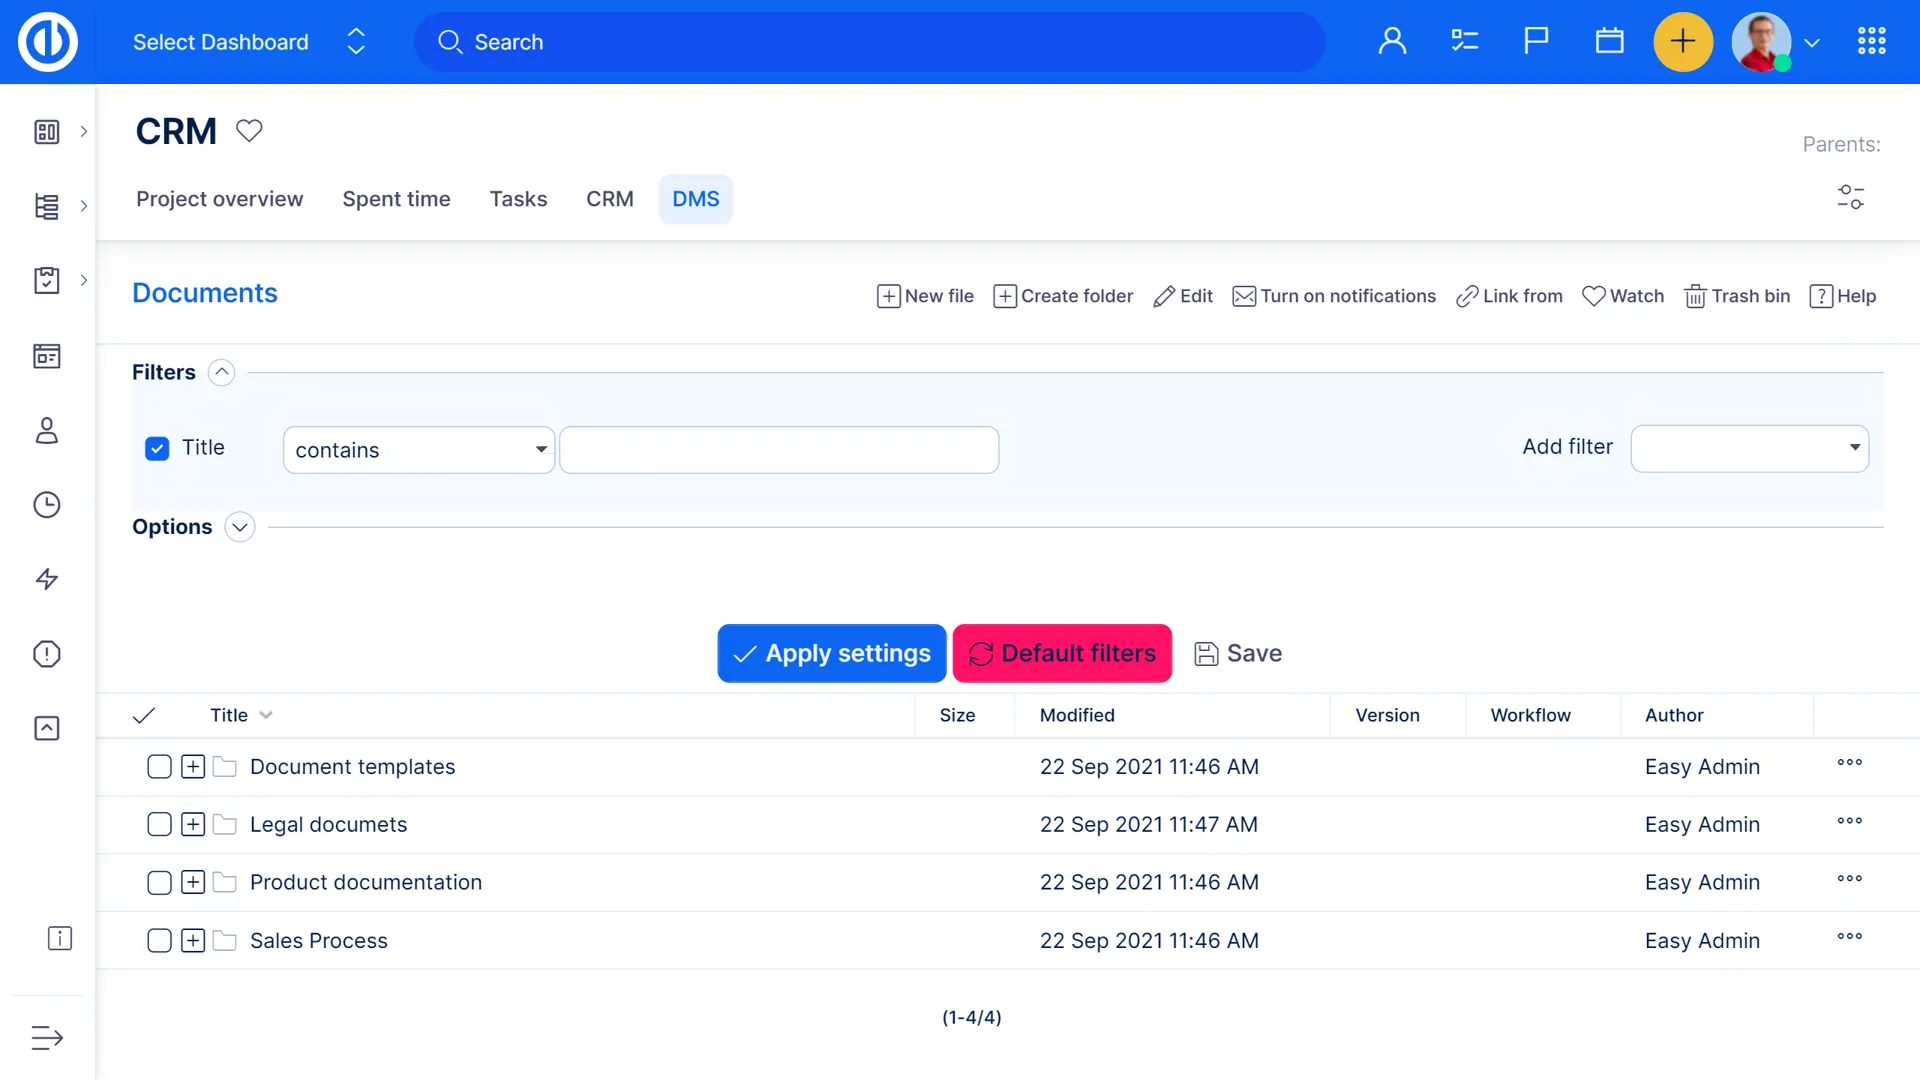The height and width of the screenshot is (1080, 1920).
Task: Expand the Options section
Action: (240, 527)
